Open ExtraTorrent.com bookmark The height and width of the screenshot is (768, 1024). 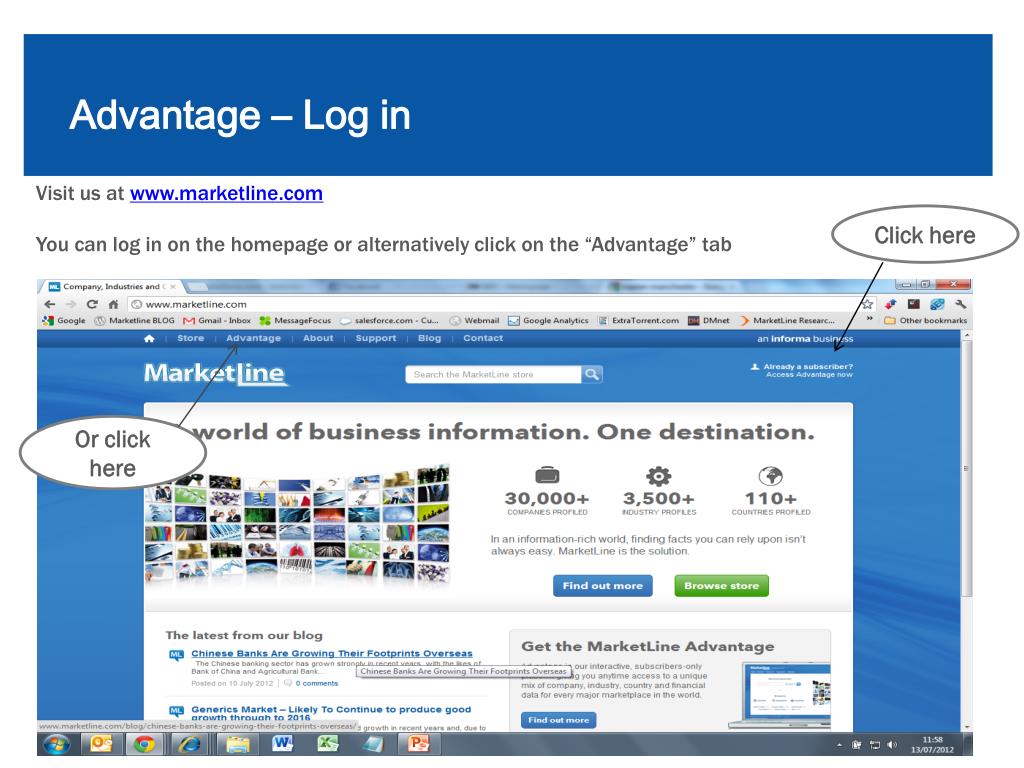[638, 321]
